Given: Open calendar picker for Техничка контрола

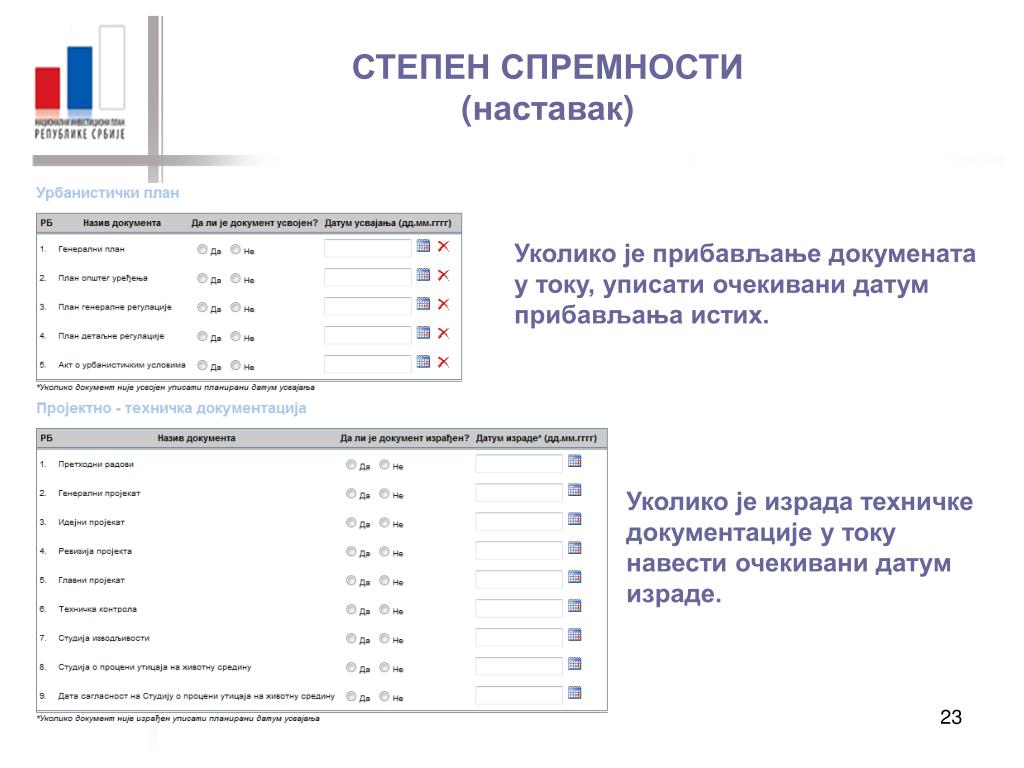Looking at the screenshot, I should (x=575, y=606).
